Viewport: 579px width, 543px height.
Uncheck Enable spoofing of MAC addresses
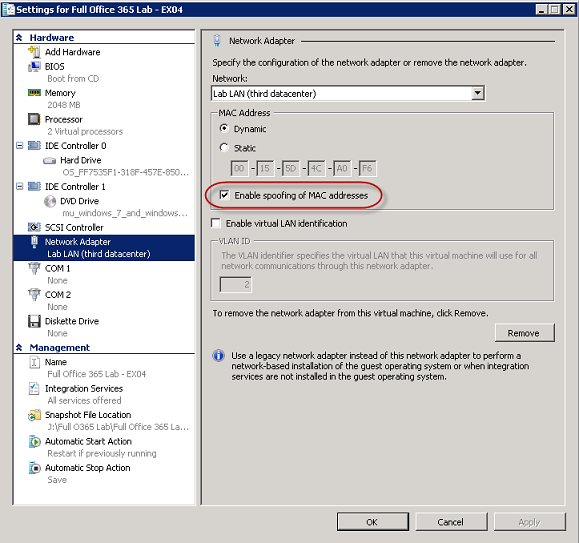pyautogui.click(x=224, y=195)
